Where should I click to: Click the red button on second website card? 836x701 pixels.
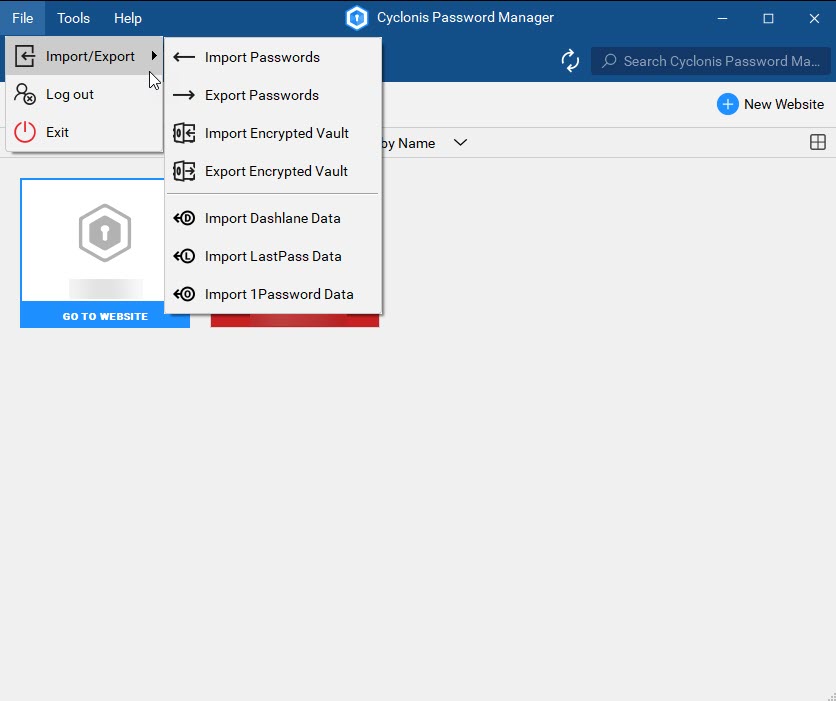click(x=295, y=320)
